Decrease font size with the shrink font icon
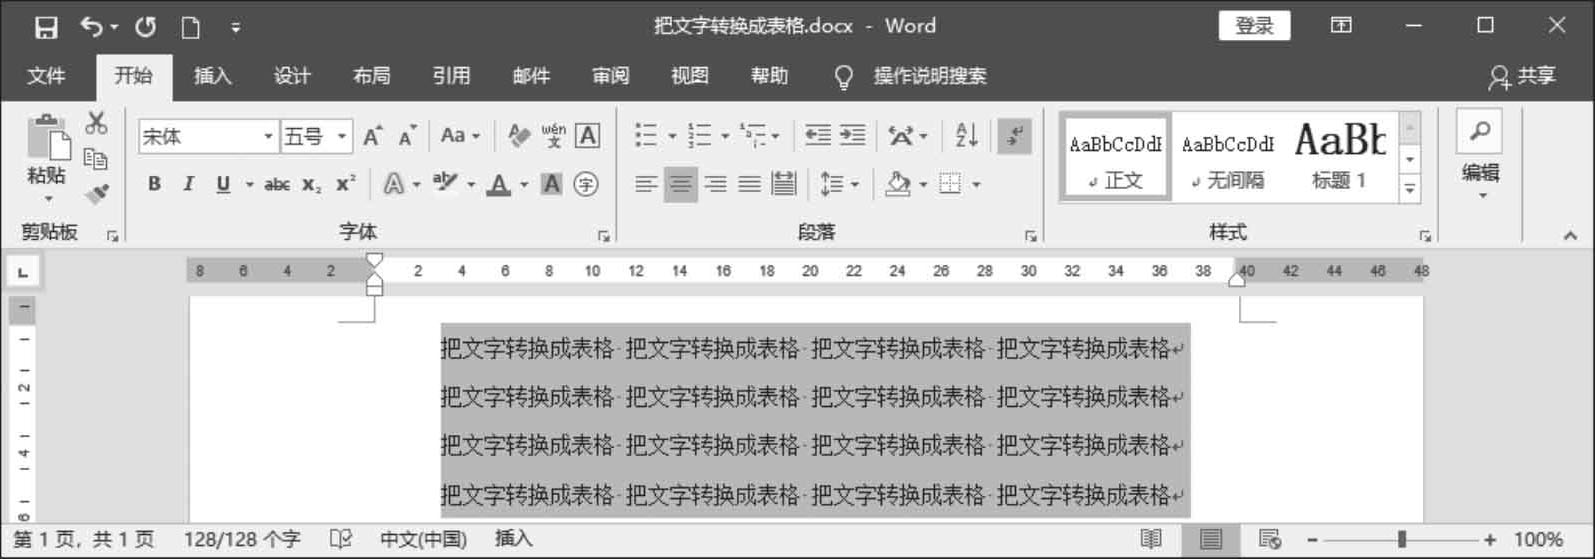The height and width of the screenshot is (559, 1595). 407,136
